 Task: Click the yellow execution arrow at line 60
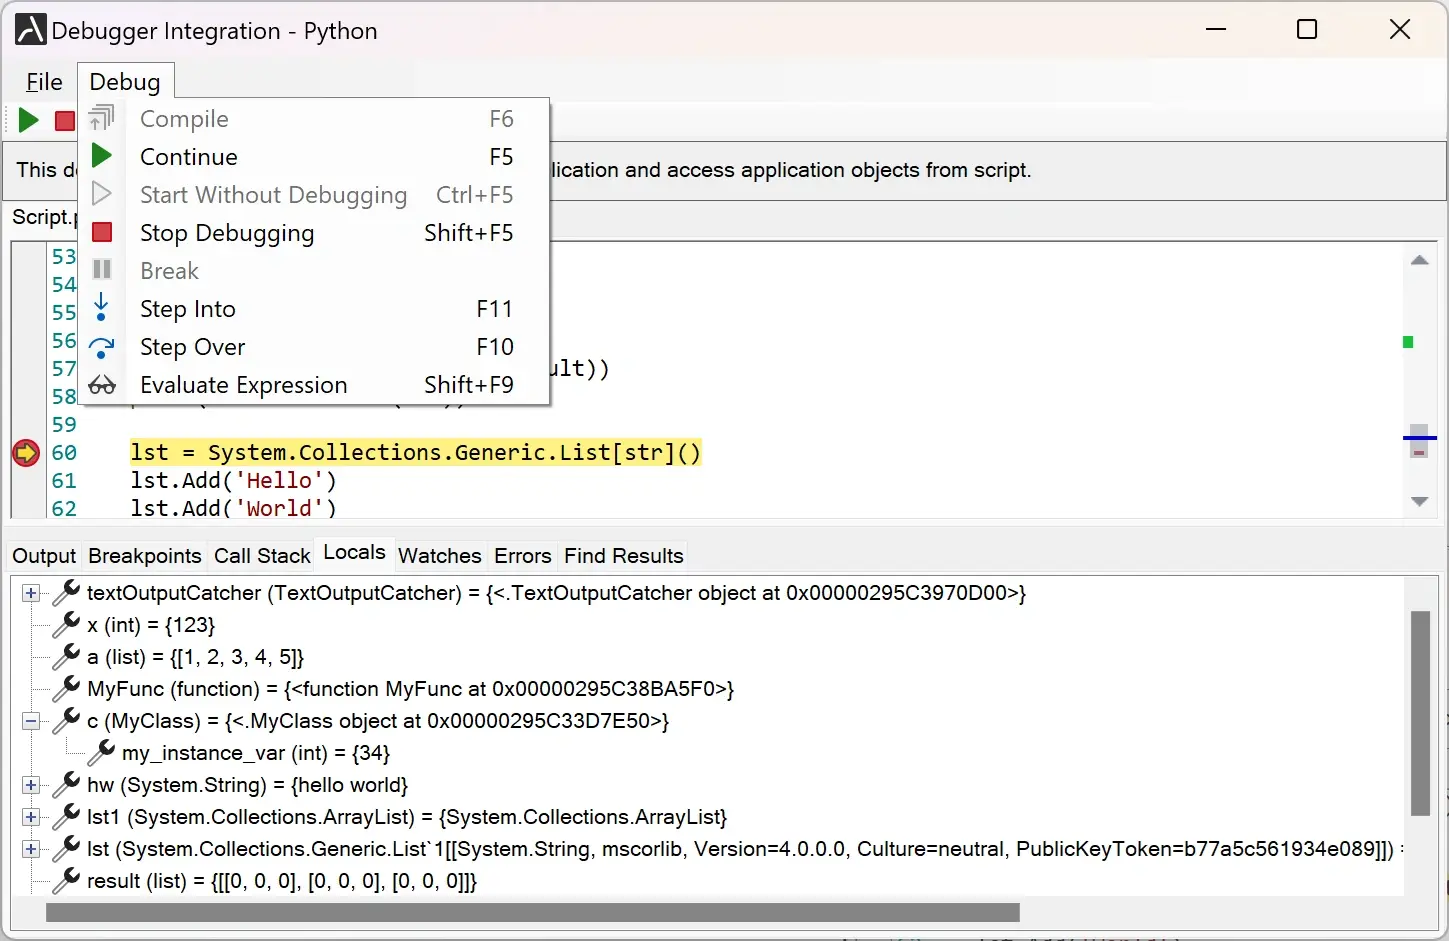[25, 453]
